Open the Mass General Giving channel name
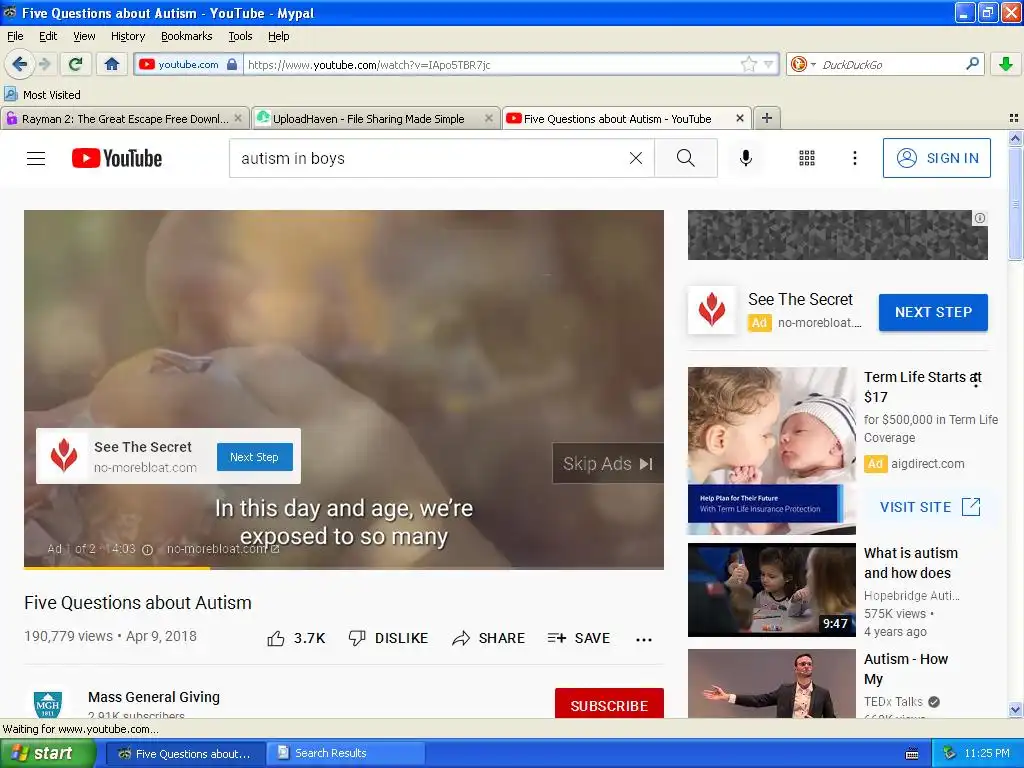Image resolution: width=1024 pixels, height=768 pixels. 154,697
